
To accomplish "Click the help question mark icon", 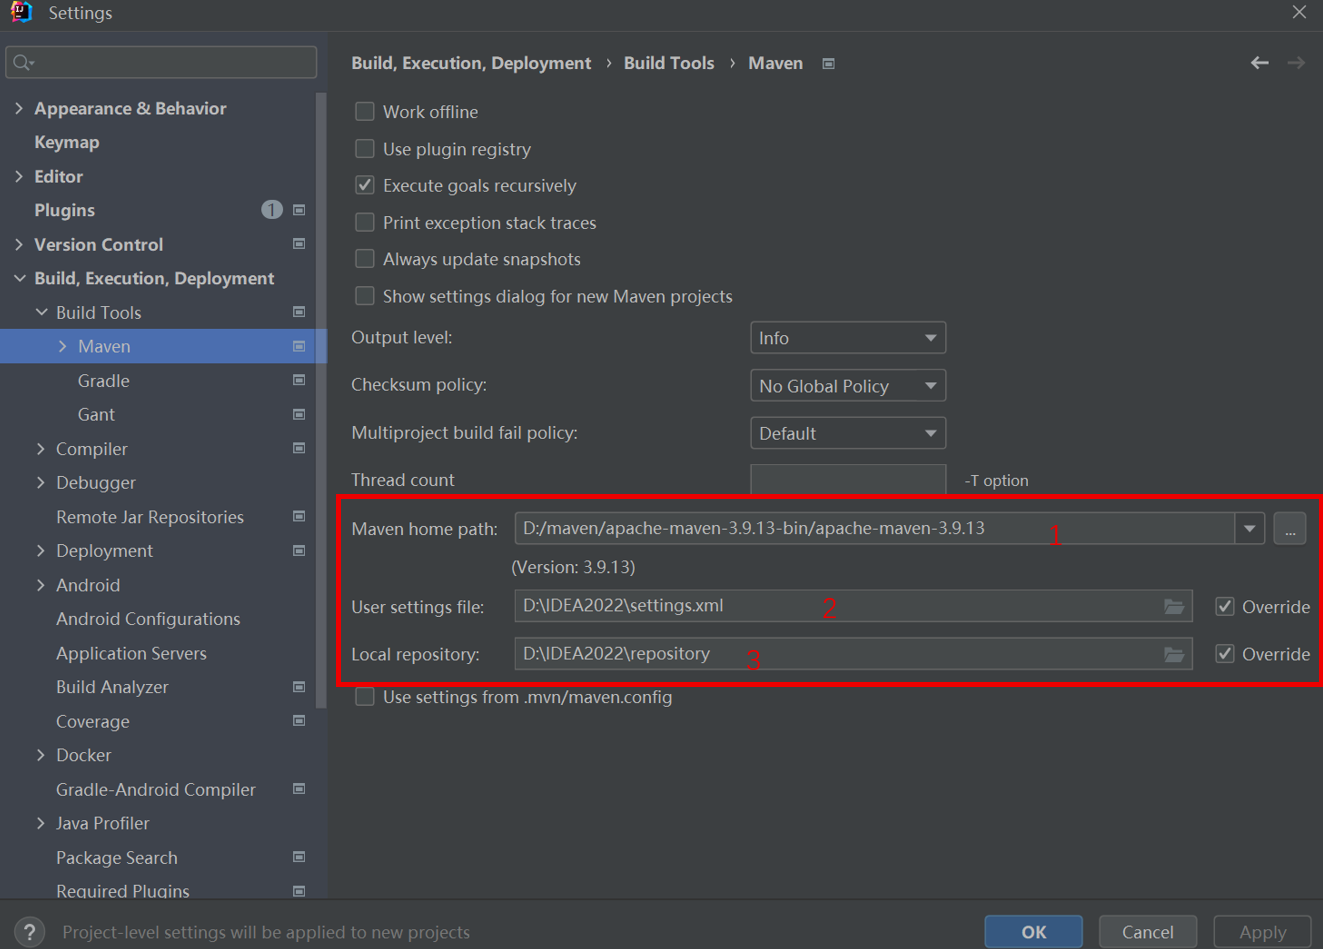I will coord(30,931).
